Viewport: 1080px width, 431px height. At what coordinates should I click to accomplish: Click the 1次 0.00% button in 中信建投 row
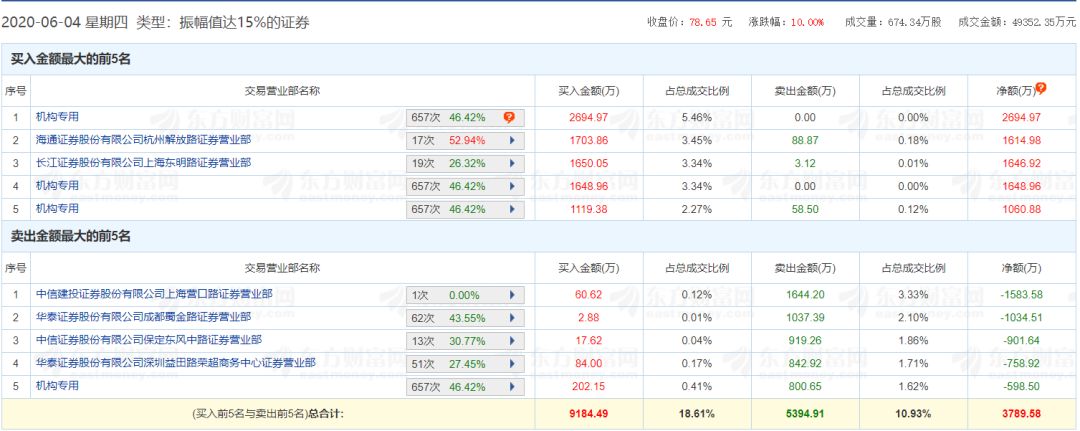pos(465,295)
